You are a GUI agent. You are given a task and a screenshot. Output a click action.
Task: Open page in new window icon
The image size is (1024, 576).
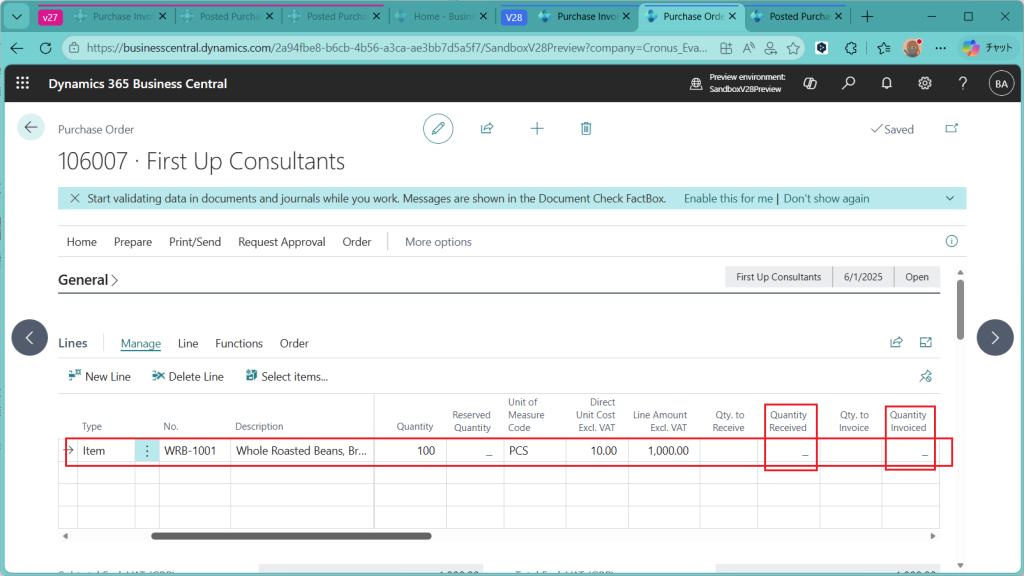(951, 128)
